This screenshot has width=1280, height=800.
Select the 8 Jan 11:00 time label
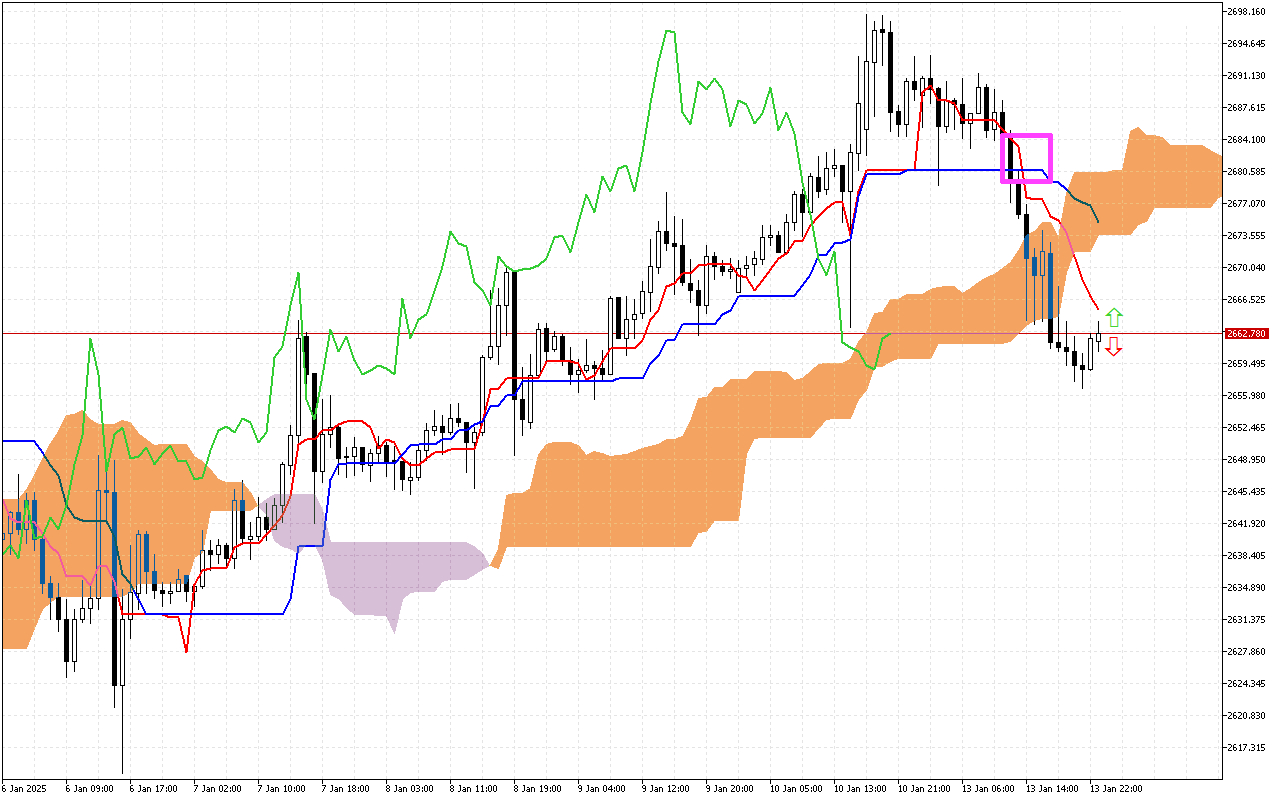click(x=472, y=789)
